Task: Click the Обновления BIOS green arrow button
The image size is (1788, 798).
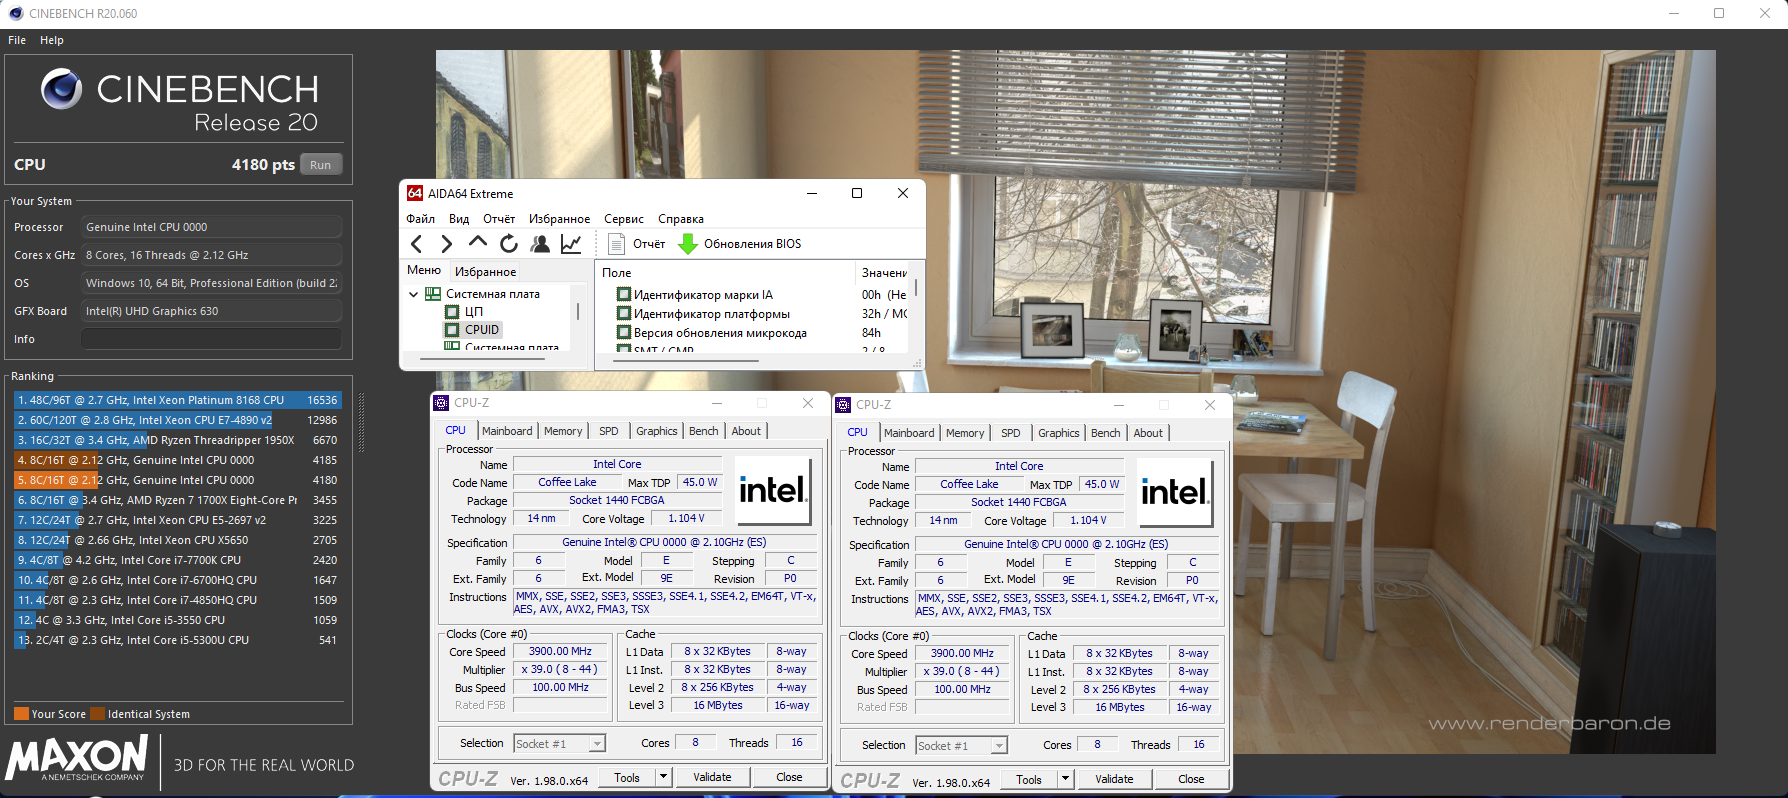Action: tap(739, 244)
